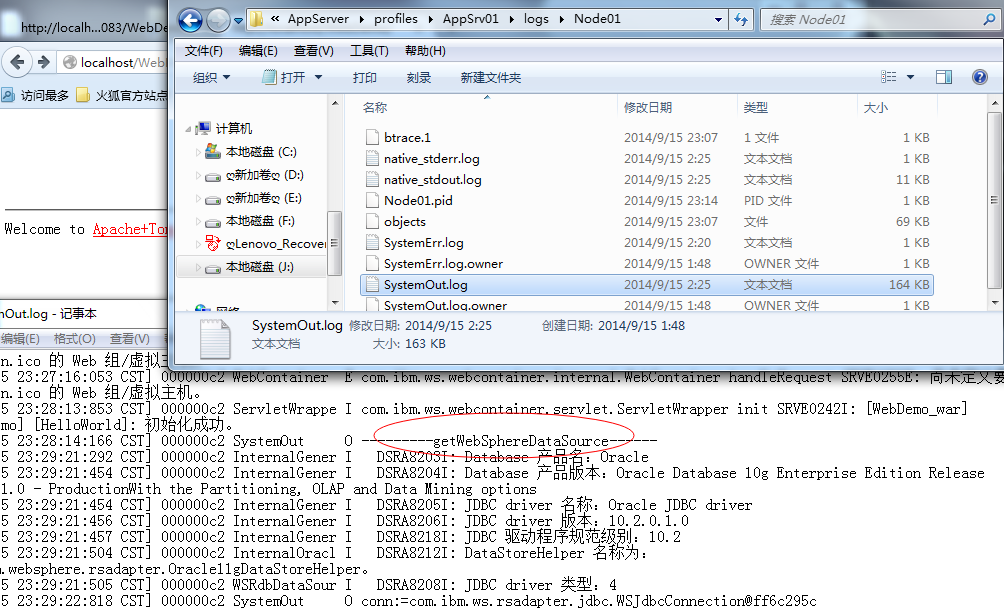Toggle the preview pane icon

click(944, 77)
